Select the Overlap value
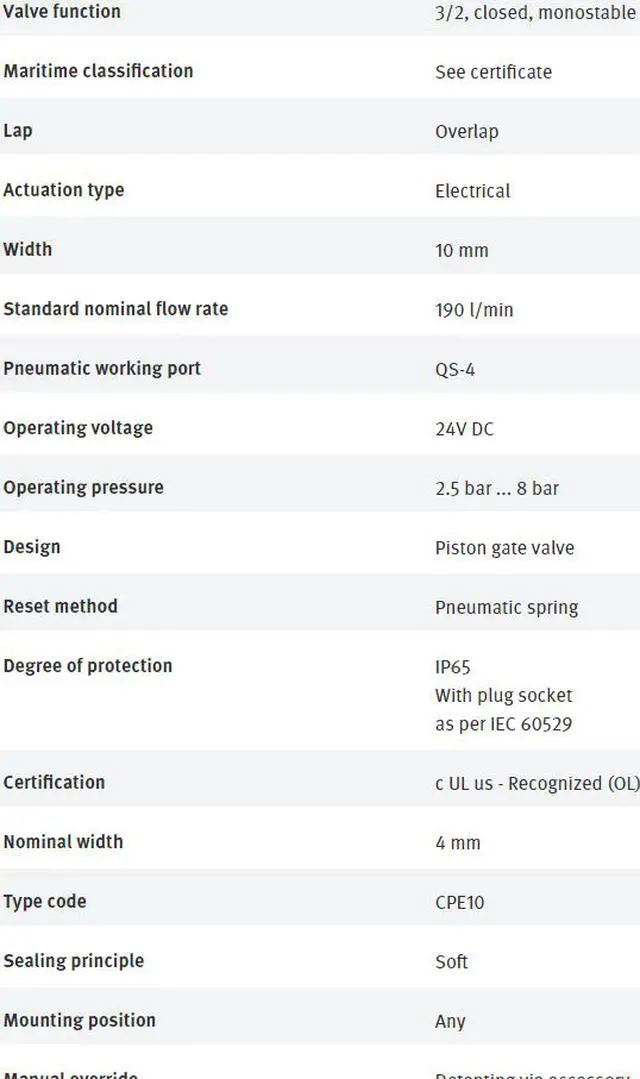 [x=467, y=131]
